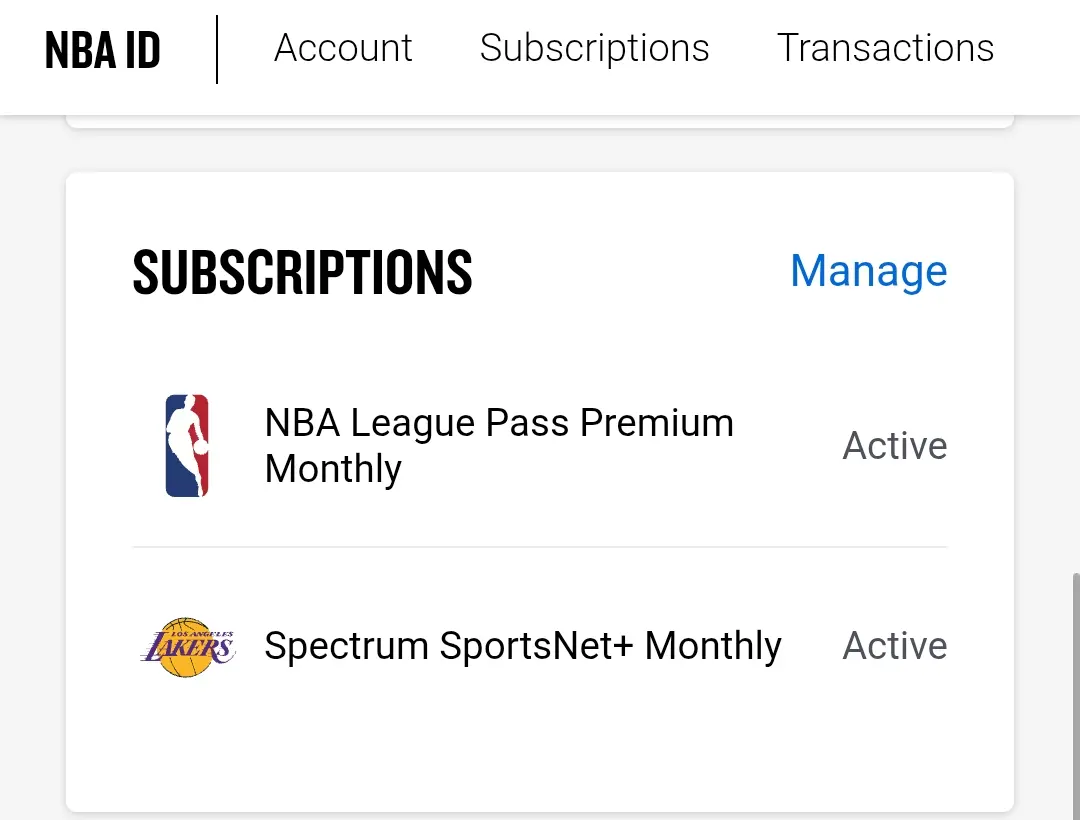Click the SUBSCRIPTIONS section heading
This screenshot has width=1080, height=820.
[302, 273]
